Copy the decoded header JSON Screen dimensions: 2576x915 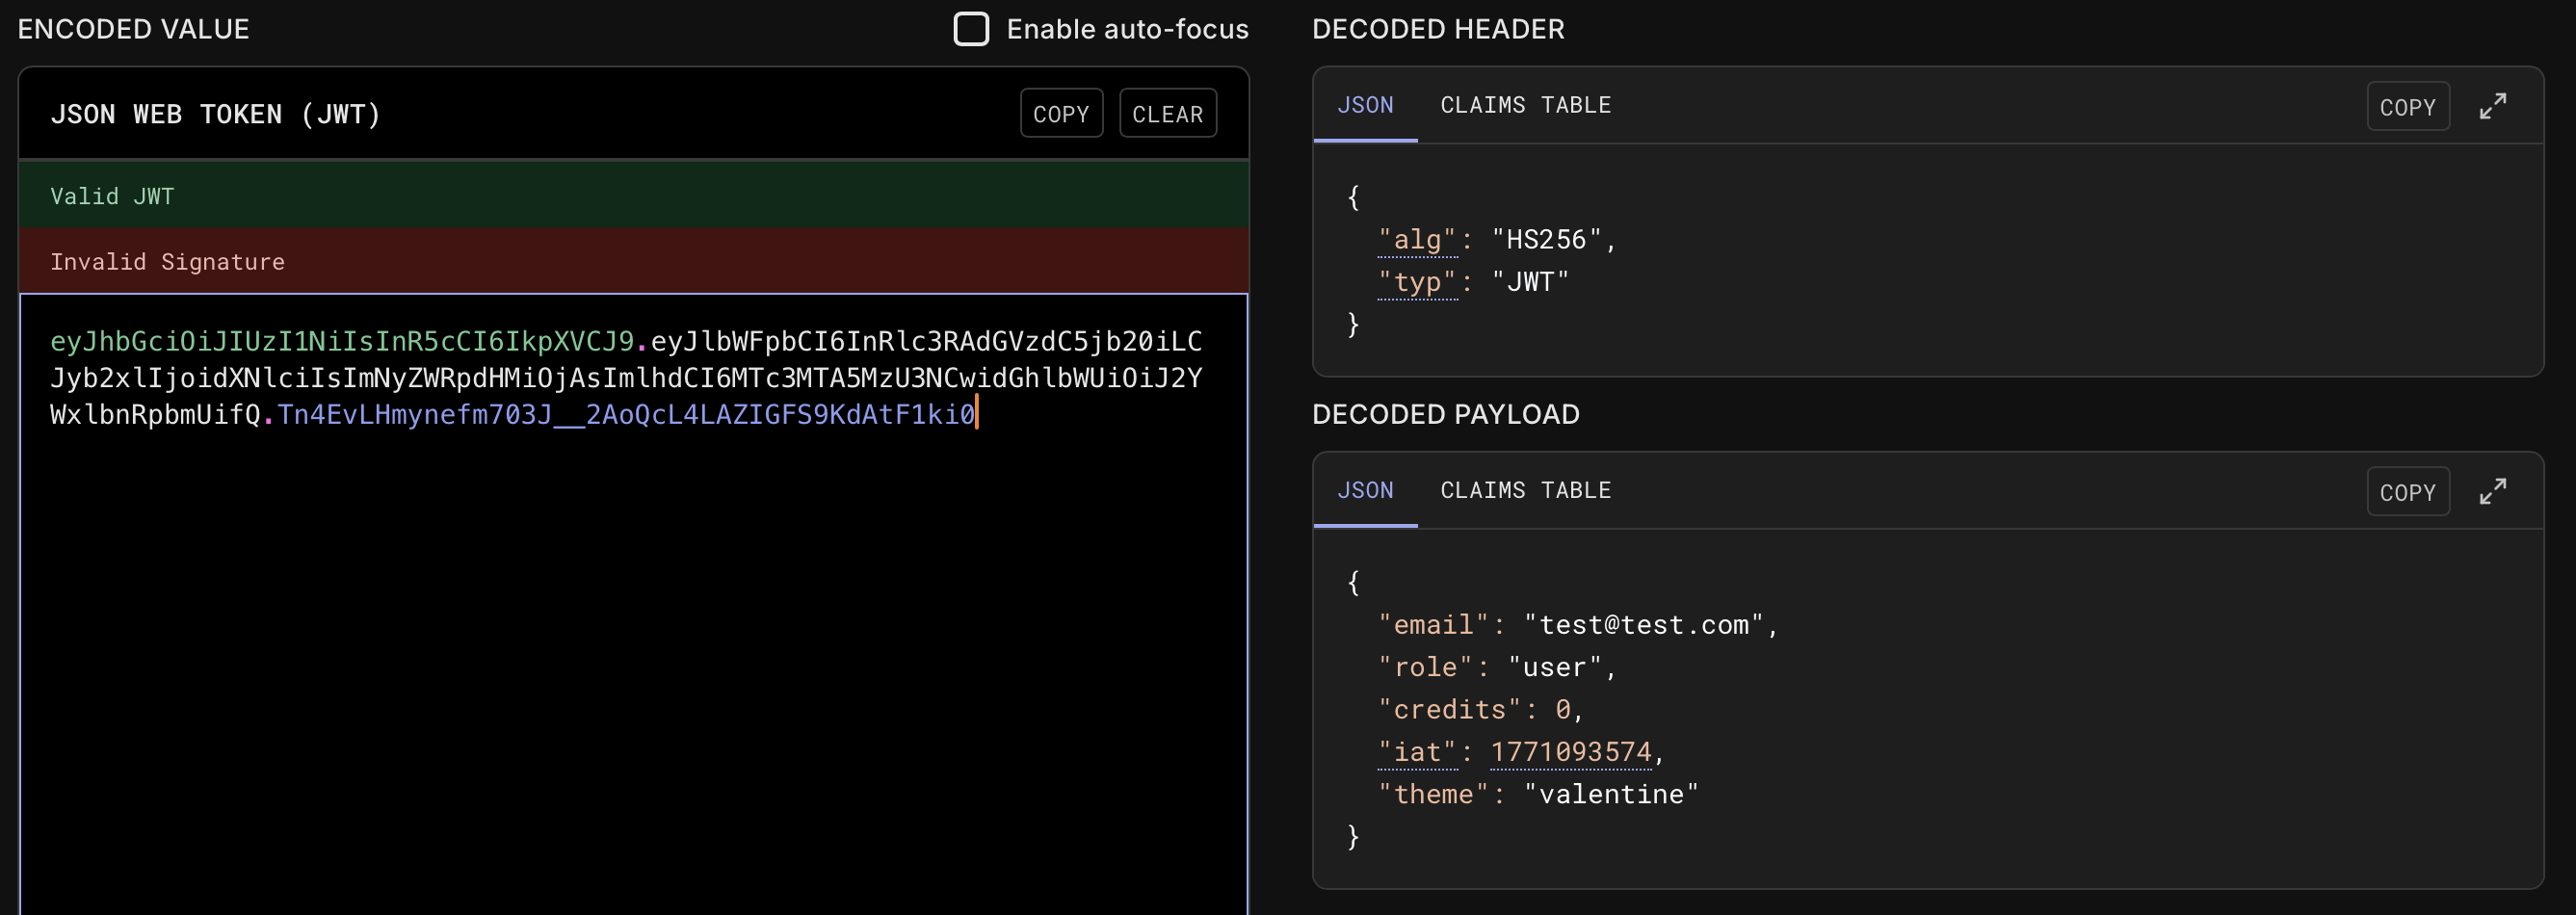2406,107
